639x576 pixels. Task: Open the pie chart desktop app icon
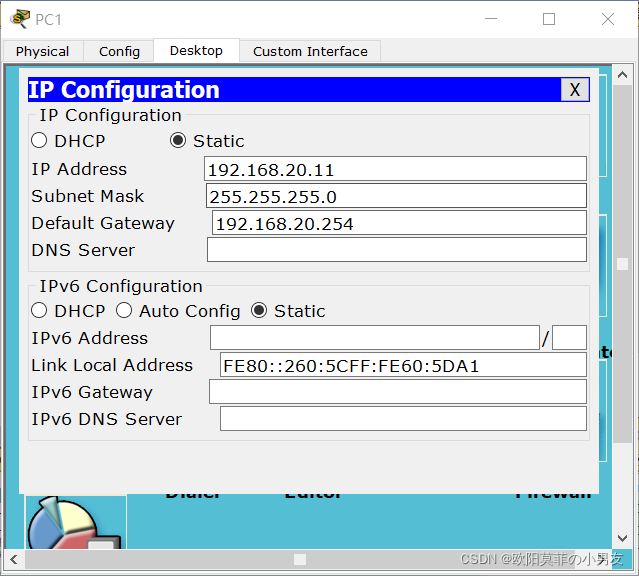click(x=76, y=522)
